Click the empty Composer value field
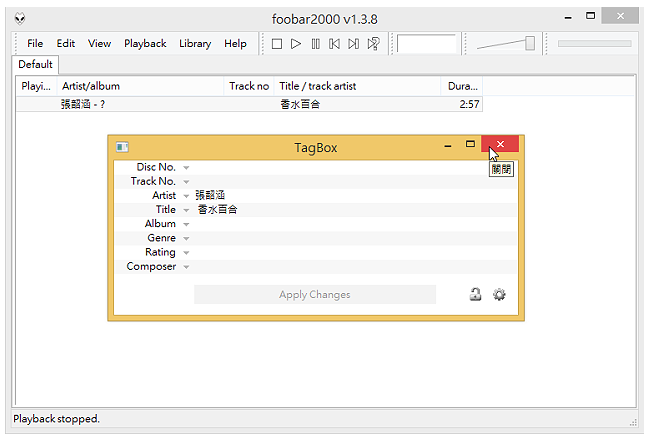 tap(355, 266)
